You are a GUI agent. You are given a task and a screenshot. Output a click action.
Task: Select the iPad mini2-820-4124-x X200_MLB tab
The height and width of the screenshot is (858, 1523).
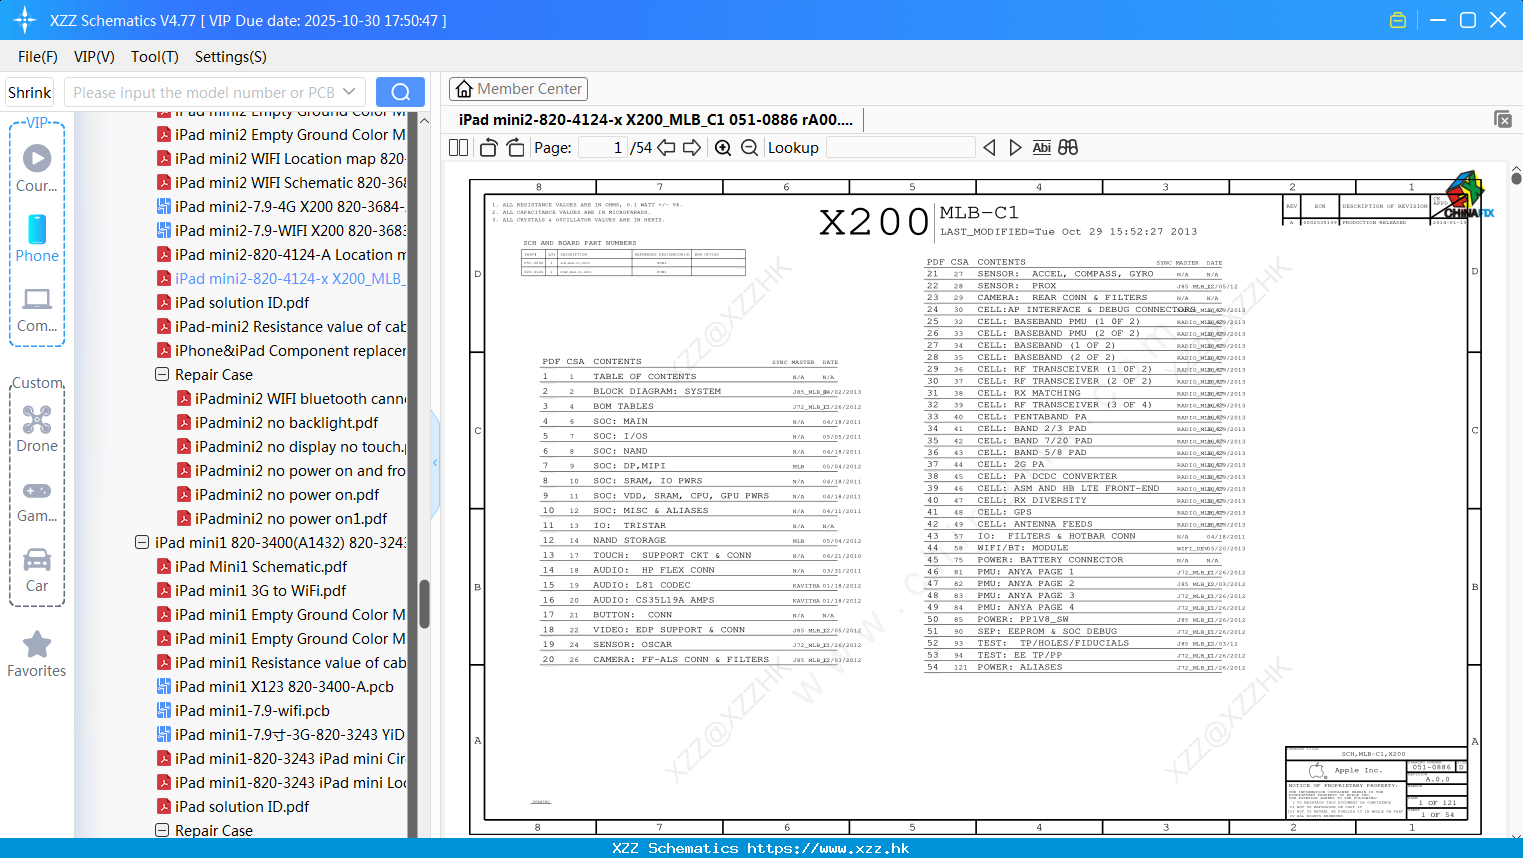(x=656, y=119)
